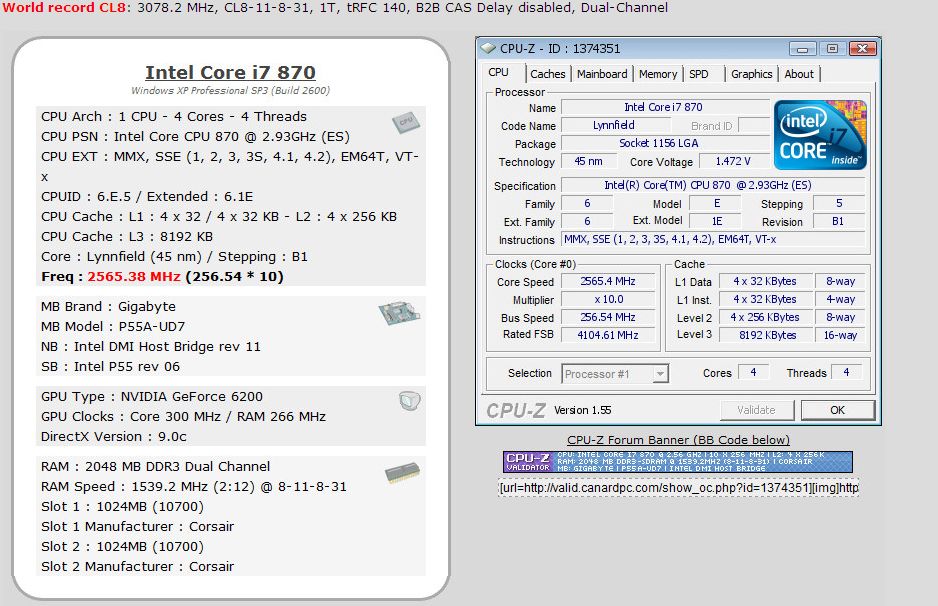Select the Graphics tab

751,74
